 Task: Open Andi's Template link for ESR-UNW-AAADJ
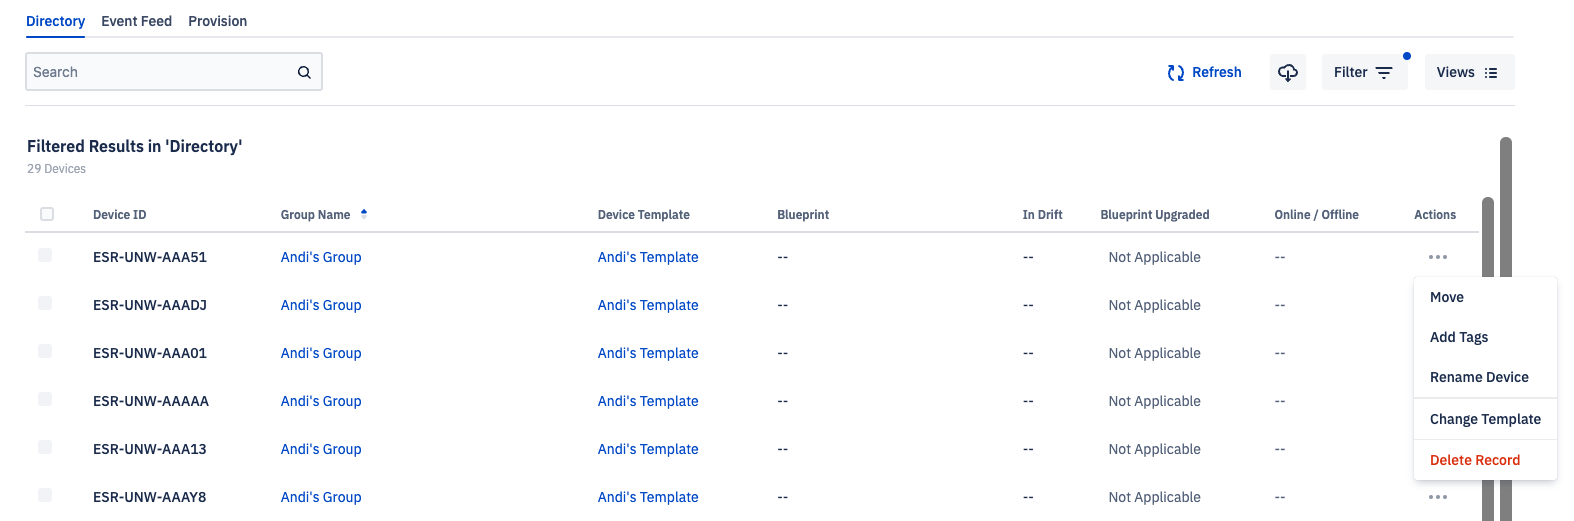648,305
